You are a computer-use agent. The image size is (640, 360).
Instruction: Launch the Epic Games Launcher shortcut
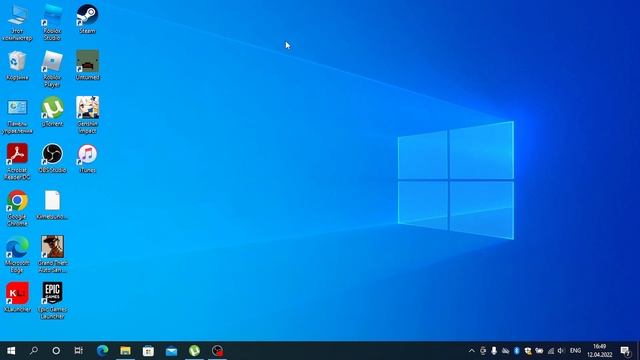click(x=52, y=301)
